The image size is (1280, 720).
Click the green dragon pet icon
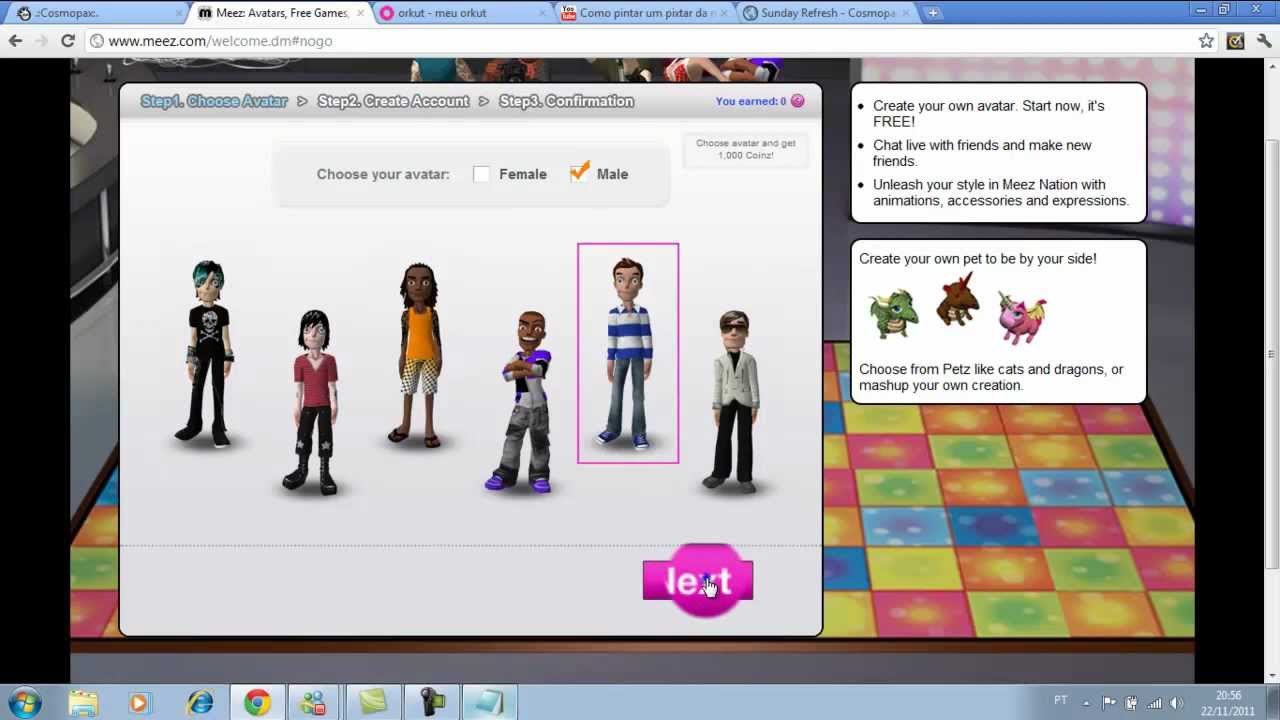(x=893, y=313)
